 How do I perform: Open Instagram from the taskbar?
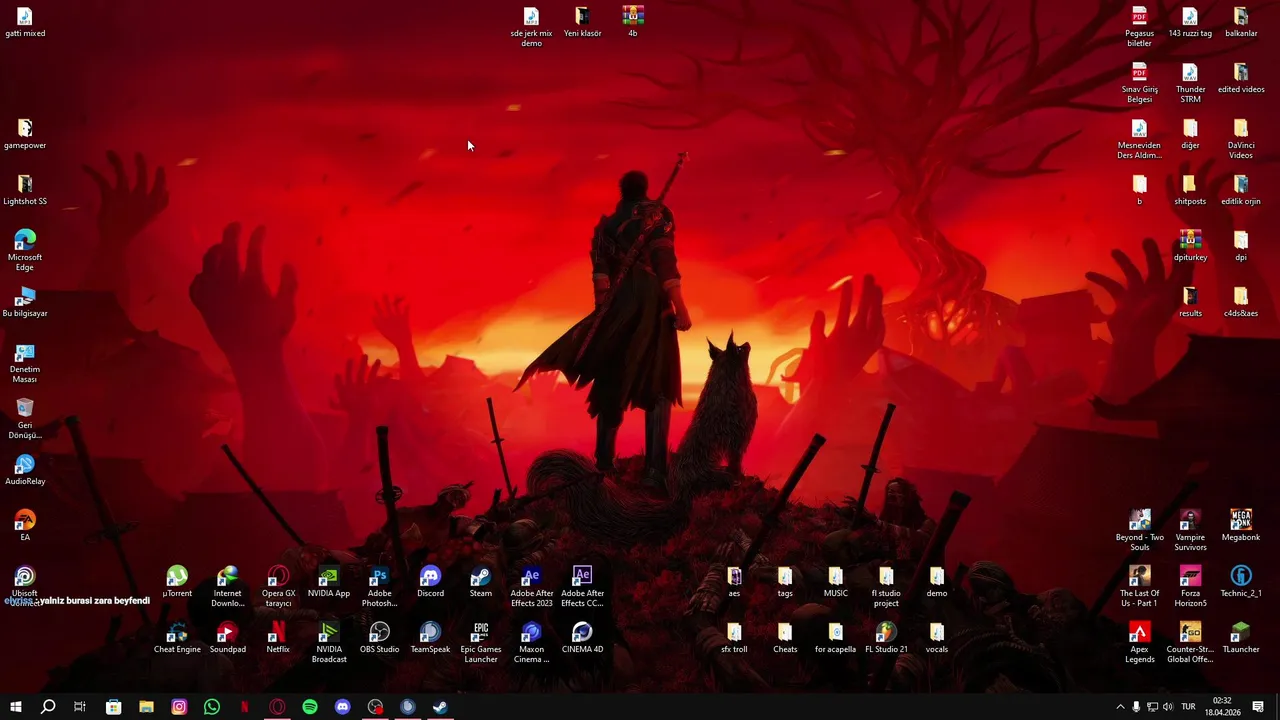click(179, 707)
